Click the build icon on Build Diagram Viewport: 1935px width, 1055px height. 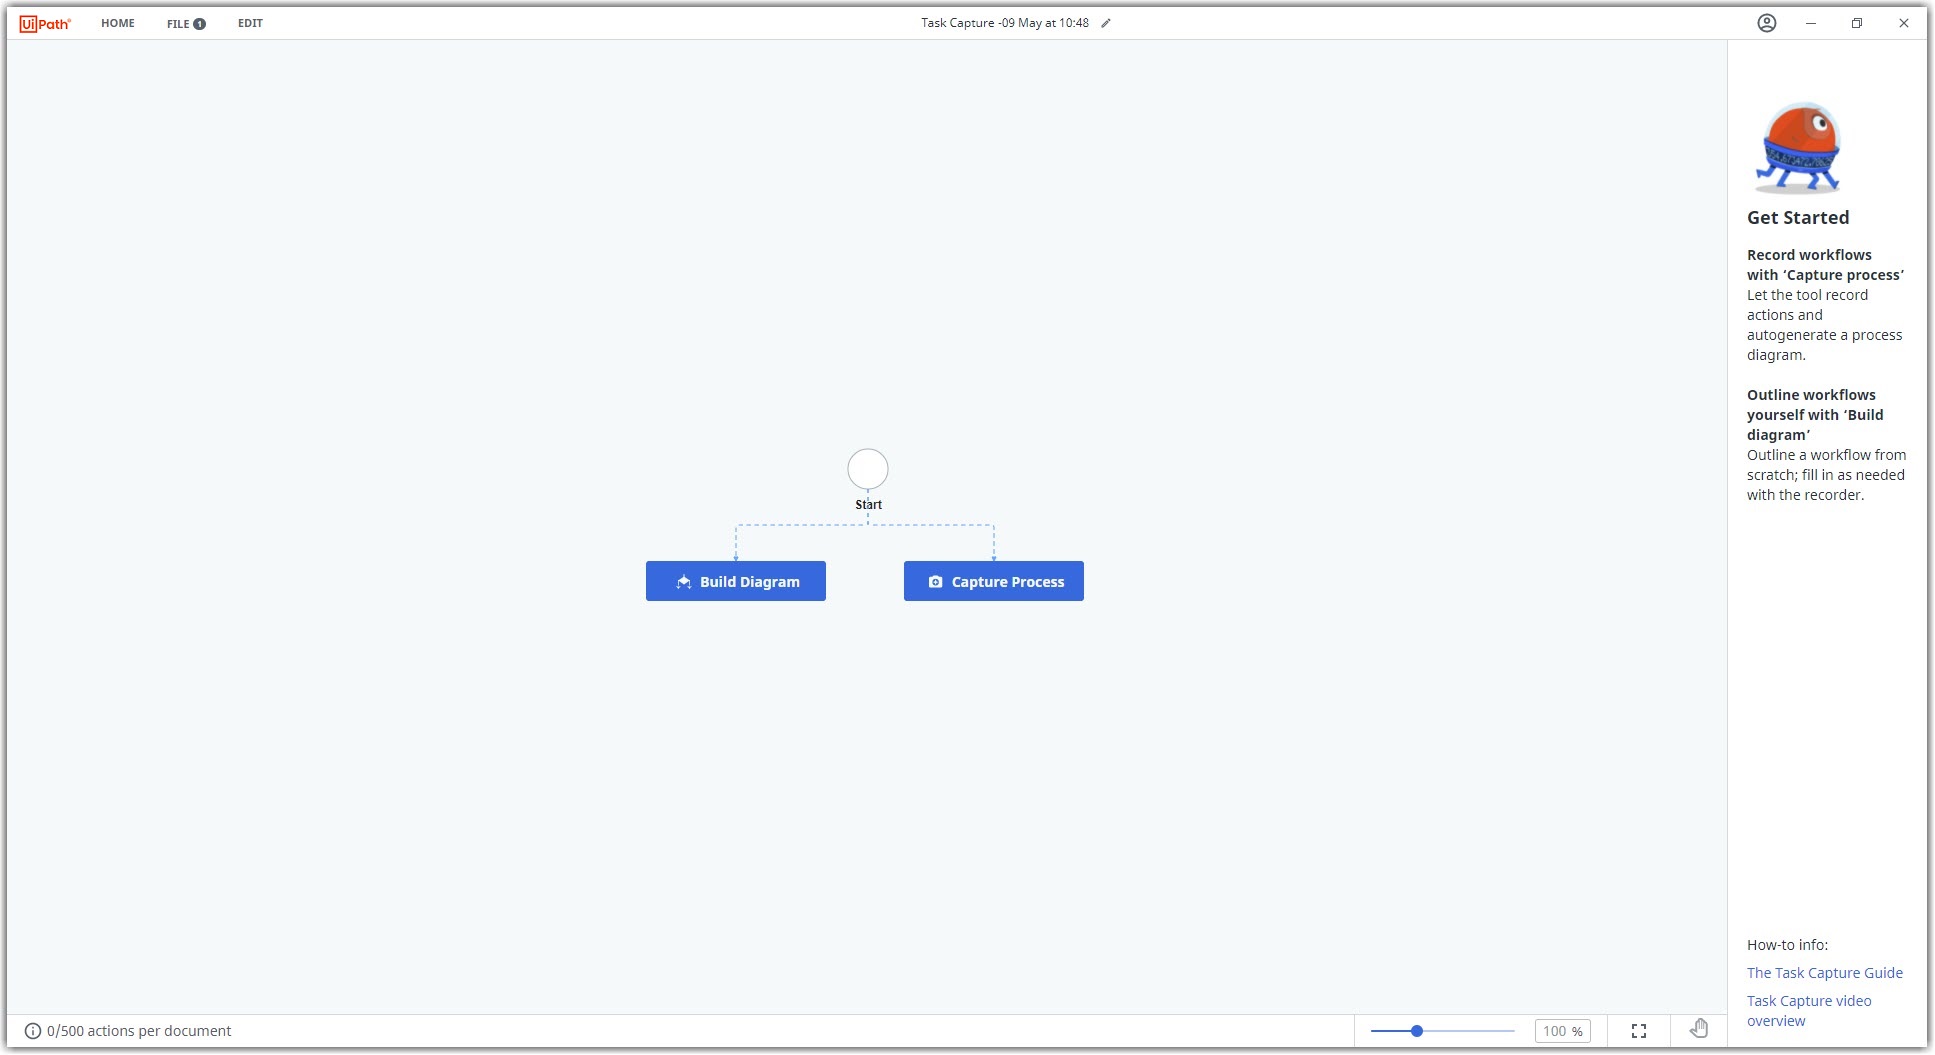pos(684,581)
